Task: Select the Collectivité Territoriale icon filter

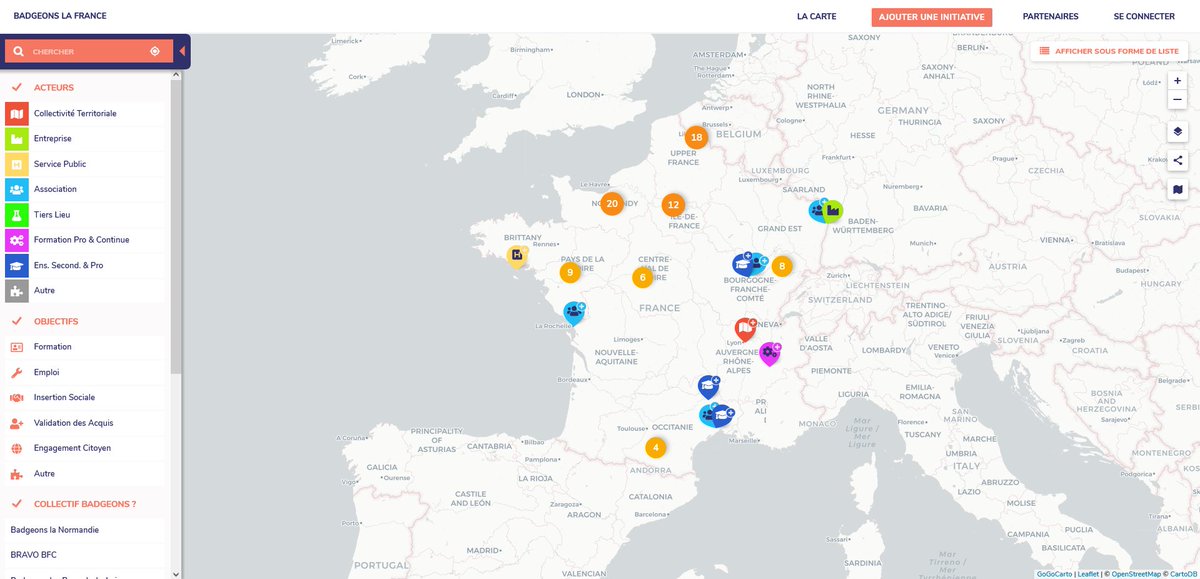Action: click(16, 113)
